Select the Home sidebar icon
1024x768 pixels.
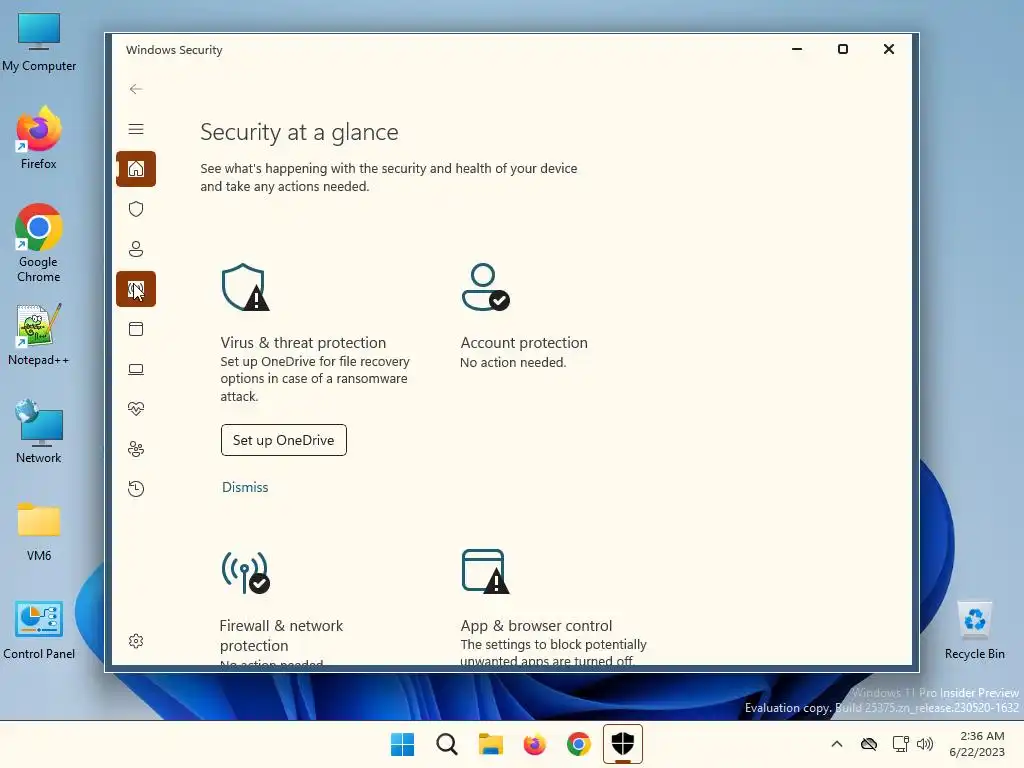coord(136,169)
